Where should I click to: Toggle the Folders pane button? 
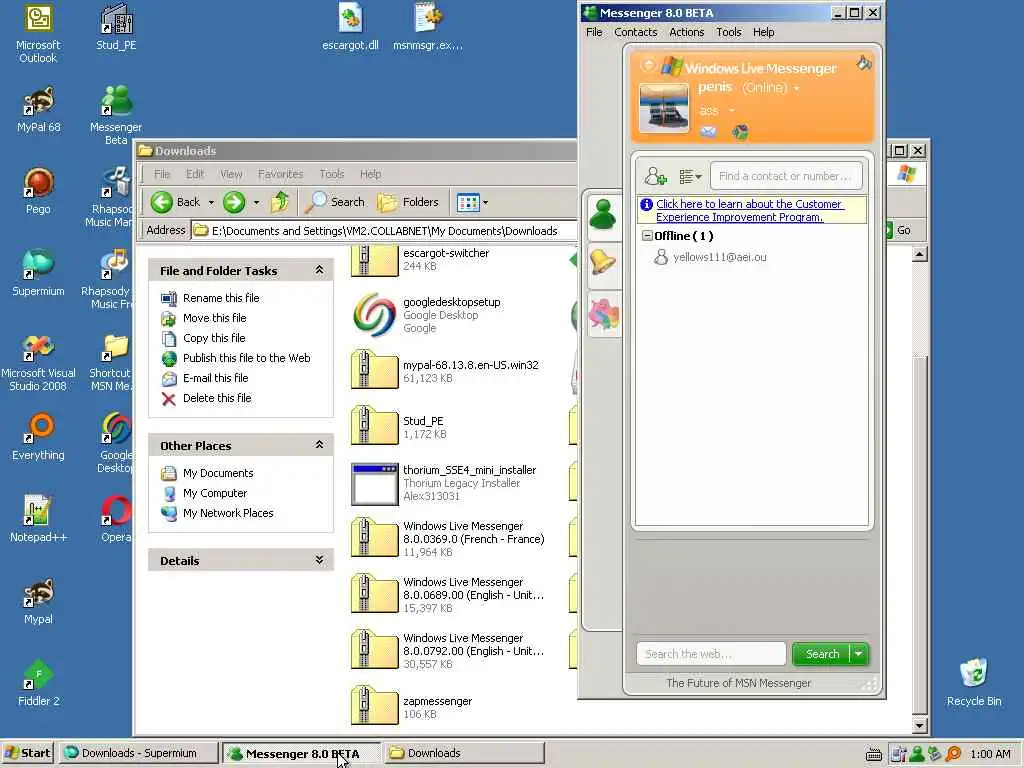408,202
